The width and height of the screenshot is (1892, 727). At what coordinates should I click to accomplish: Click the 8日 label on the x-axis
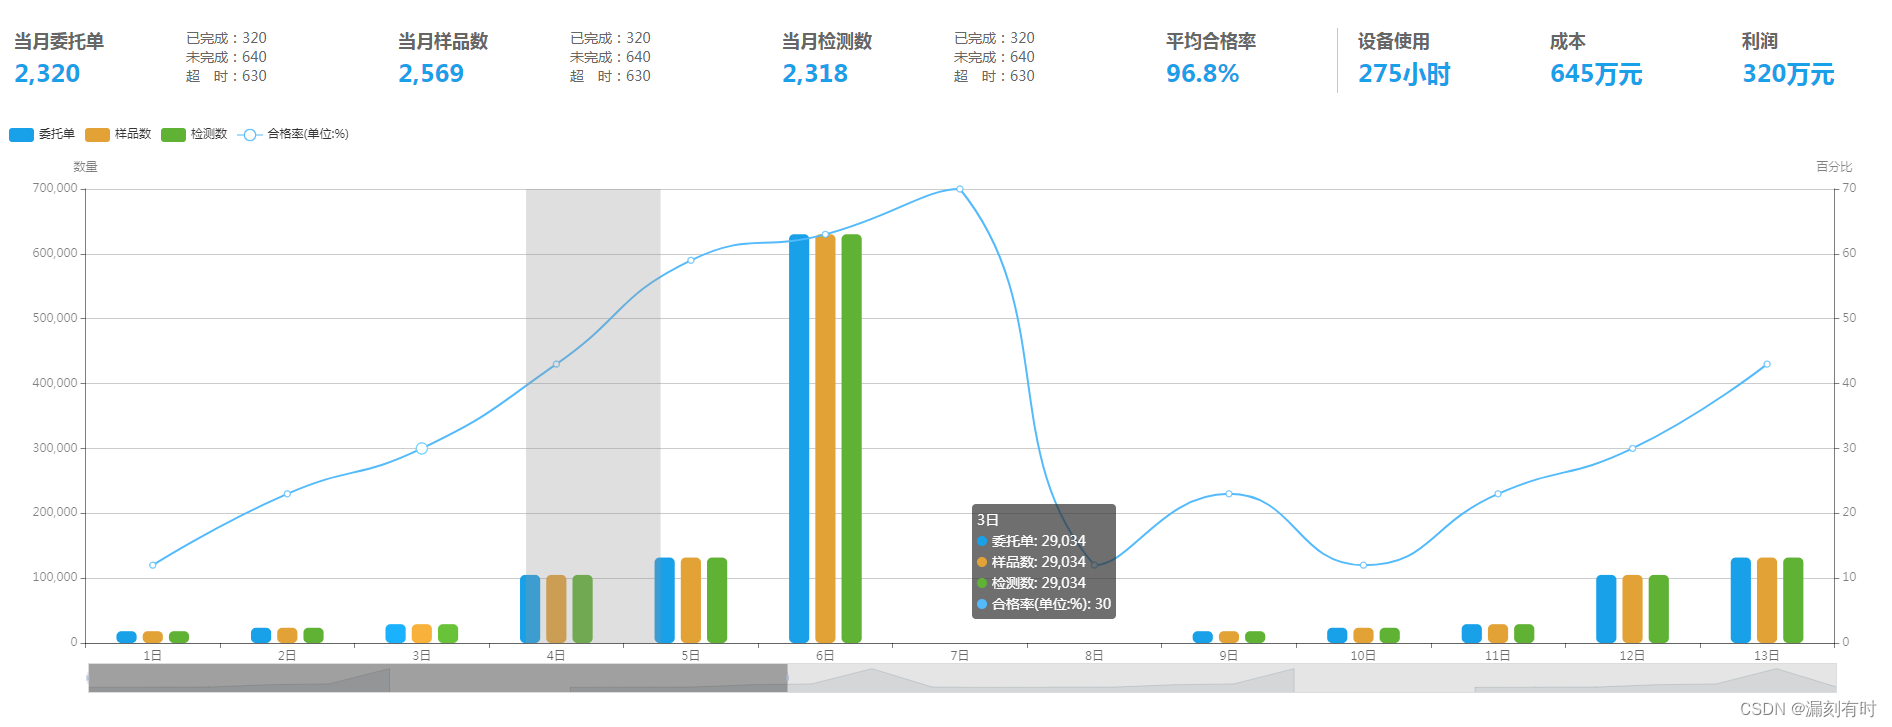(x=1094, y=656)
